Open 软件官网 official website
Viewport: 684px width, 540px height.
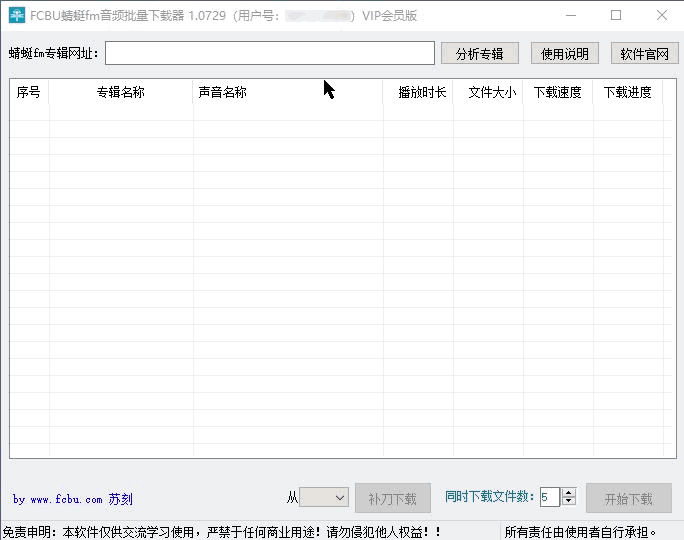click(x=644, y=54)
